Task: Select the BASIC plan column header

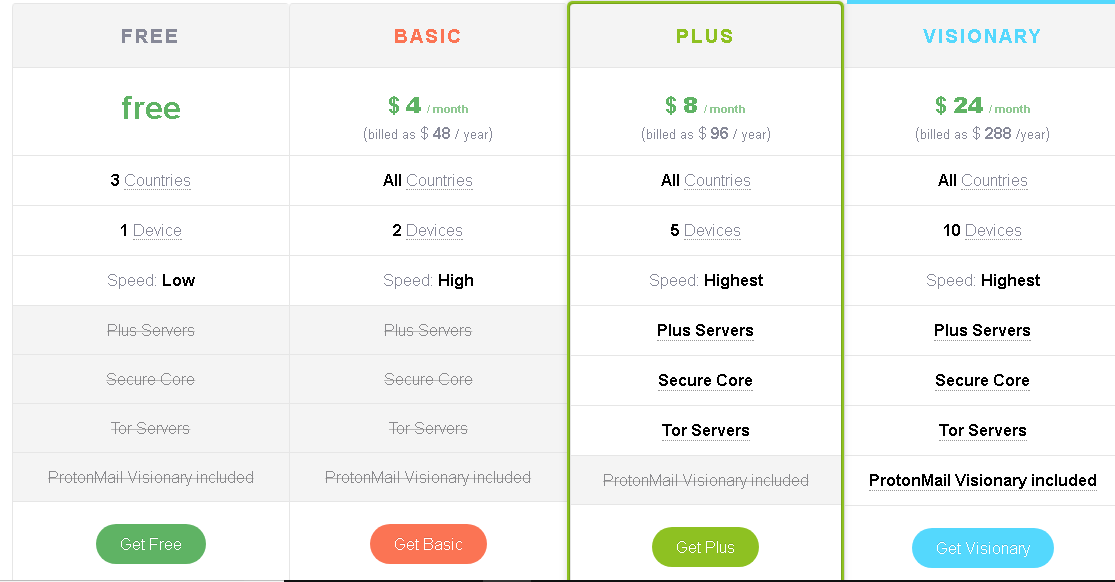Action: 428,36
